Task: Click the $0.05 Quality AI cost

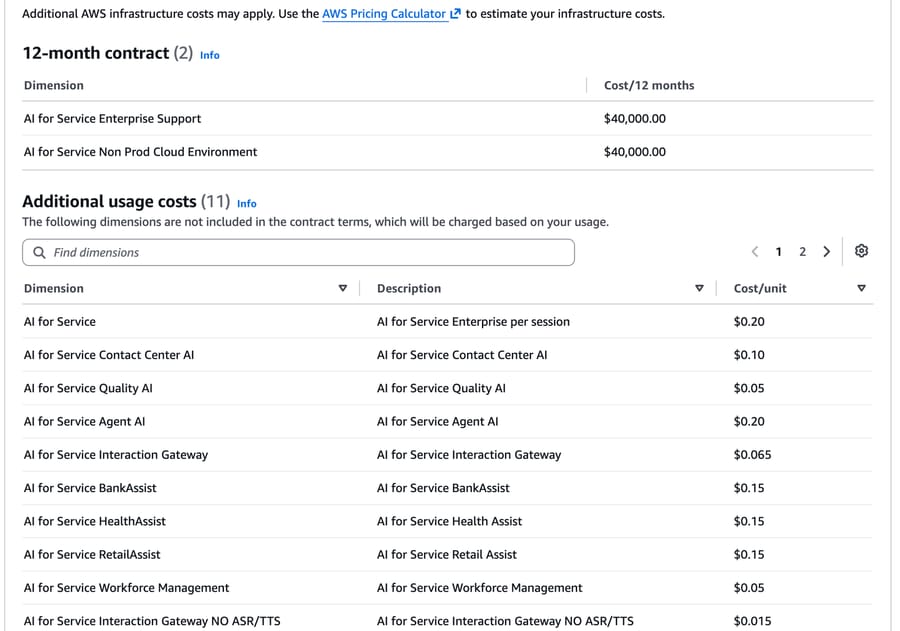Action: [x=749, y=388]
